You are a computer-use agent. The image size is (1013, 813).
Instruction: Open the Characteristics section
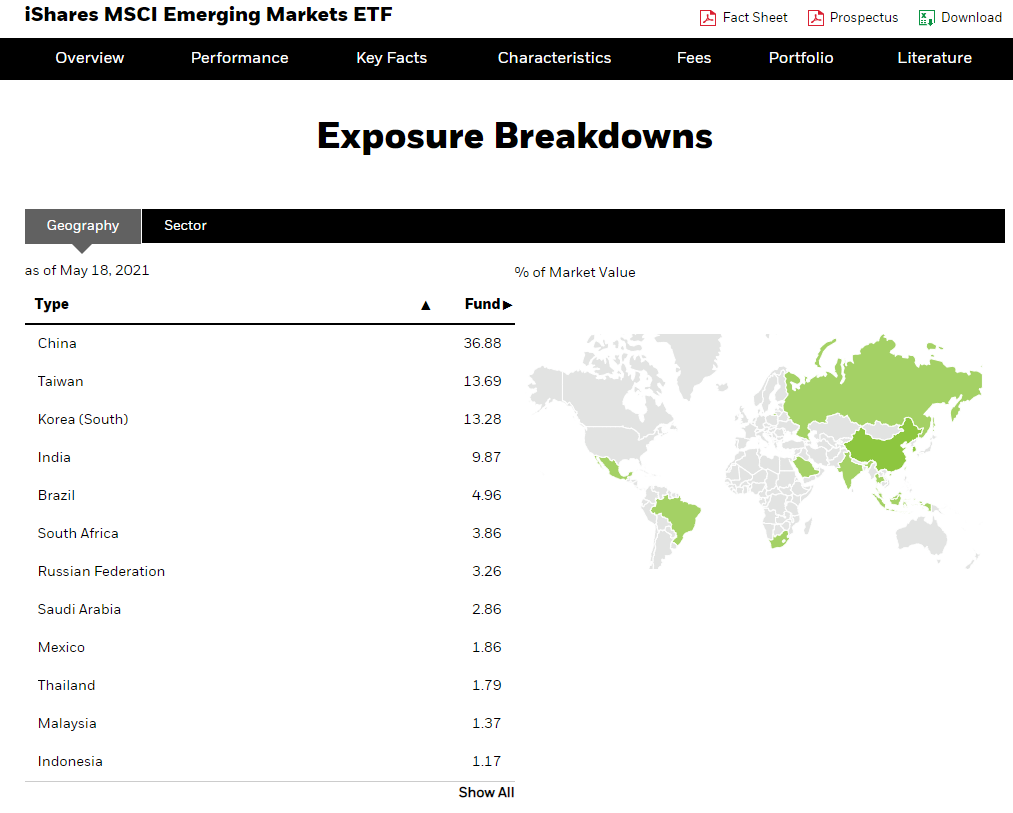pyautogui.click(x=554, y=58)
